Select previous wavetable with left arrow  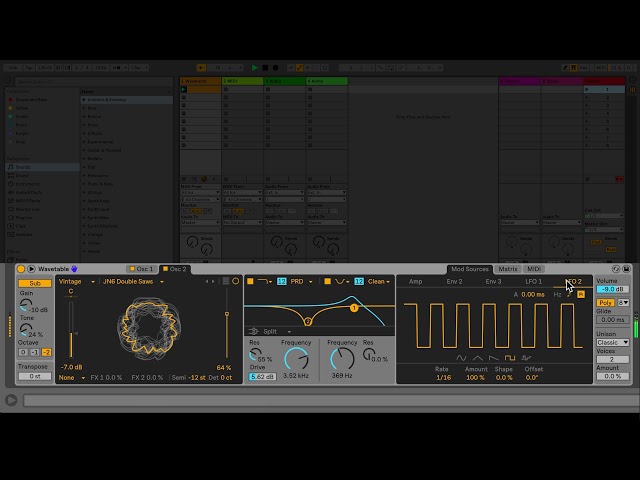pos(207,281)
